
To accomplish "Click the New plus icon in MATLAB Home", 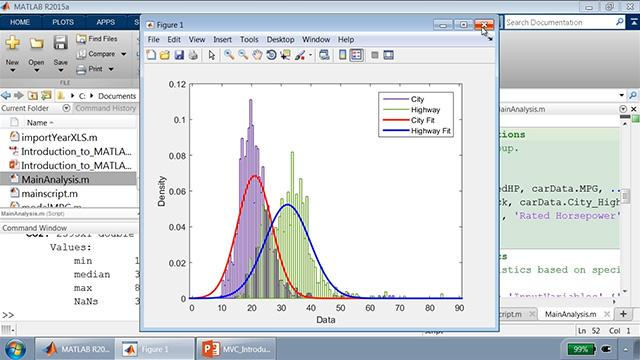I will [12, 42].
